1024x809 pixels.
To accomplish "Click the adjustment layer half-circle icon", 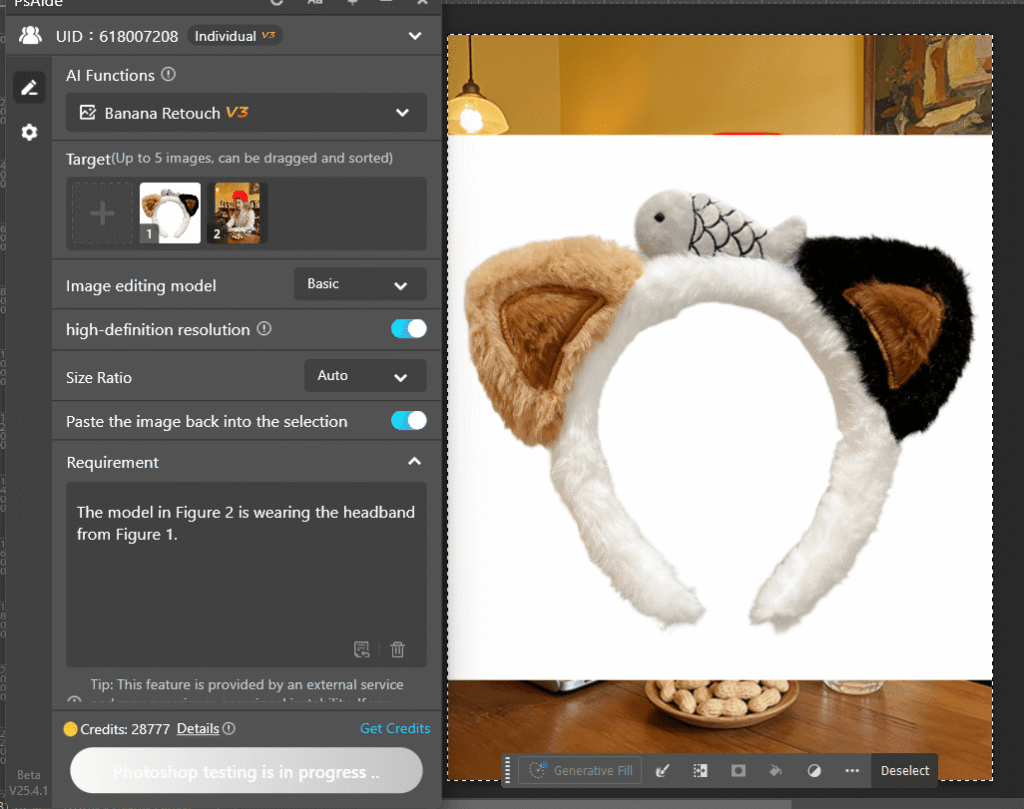I will [x=814, y=770].
